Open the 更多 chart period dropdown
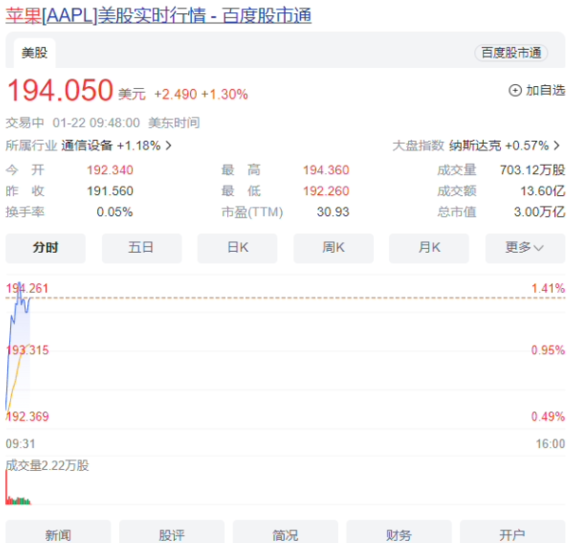The image size is (587, 543). pos(525,248)
